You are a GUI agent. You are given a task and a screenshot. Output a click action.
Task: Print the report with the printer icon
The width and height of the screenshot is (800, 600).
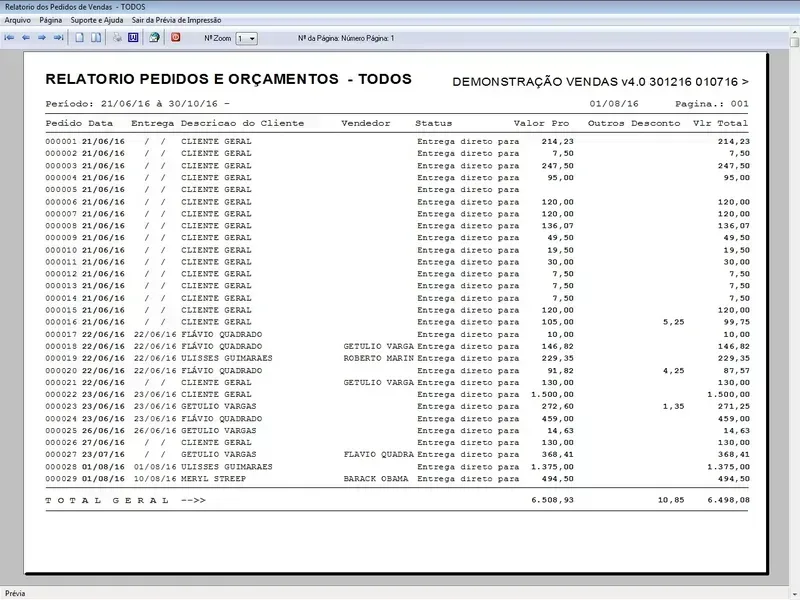(x=117, y=38)
